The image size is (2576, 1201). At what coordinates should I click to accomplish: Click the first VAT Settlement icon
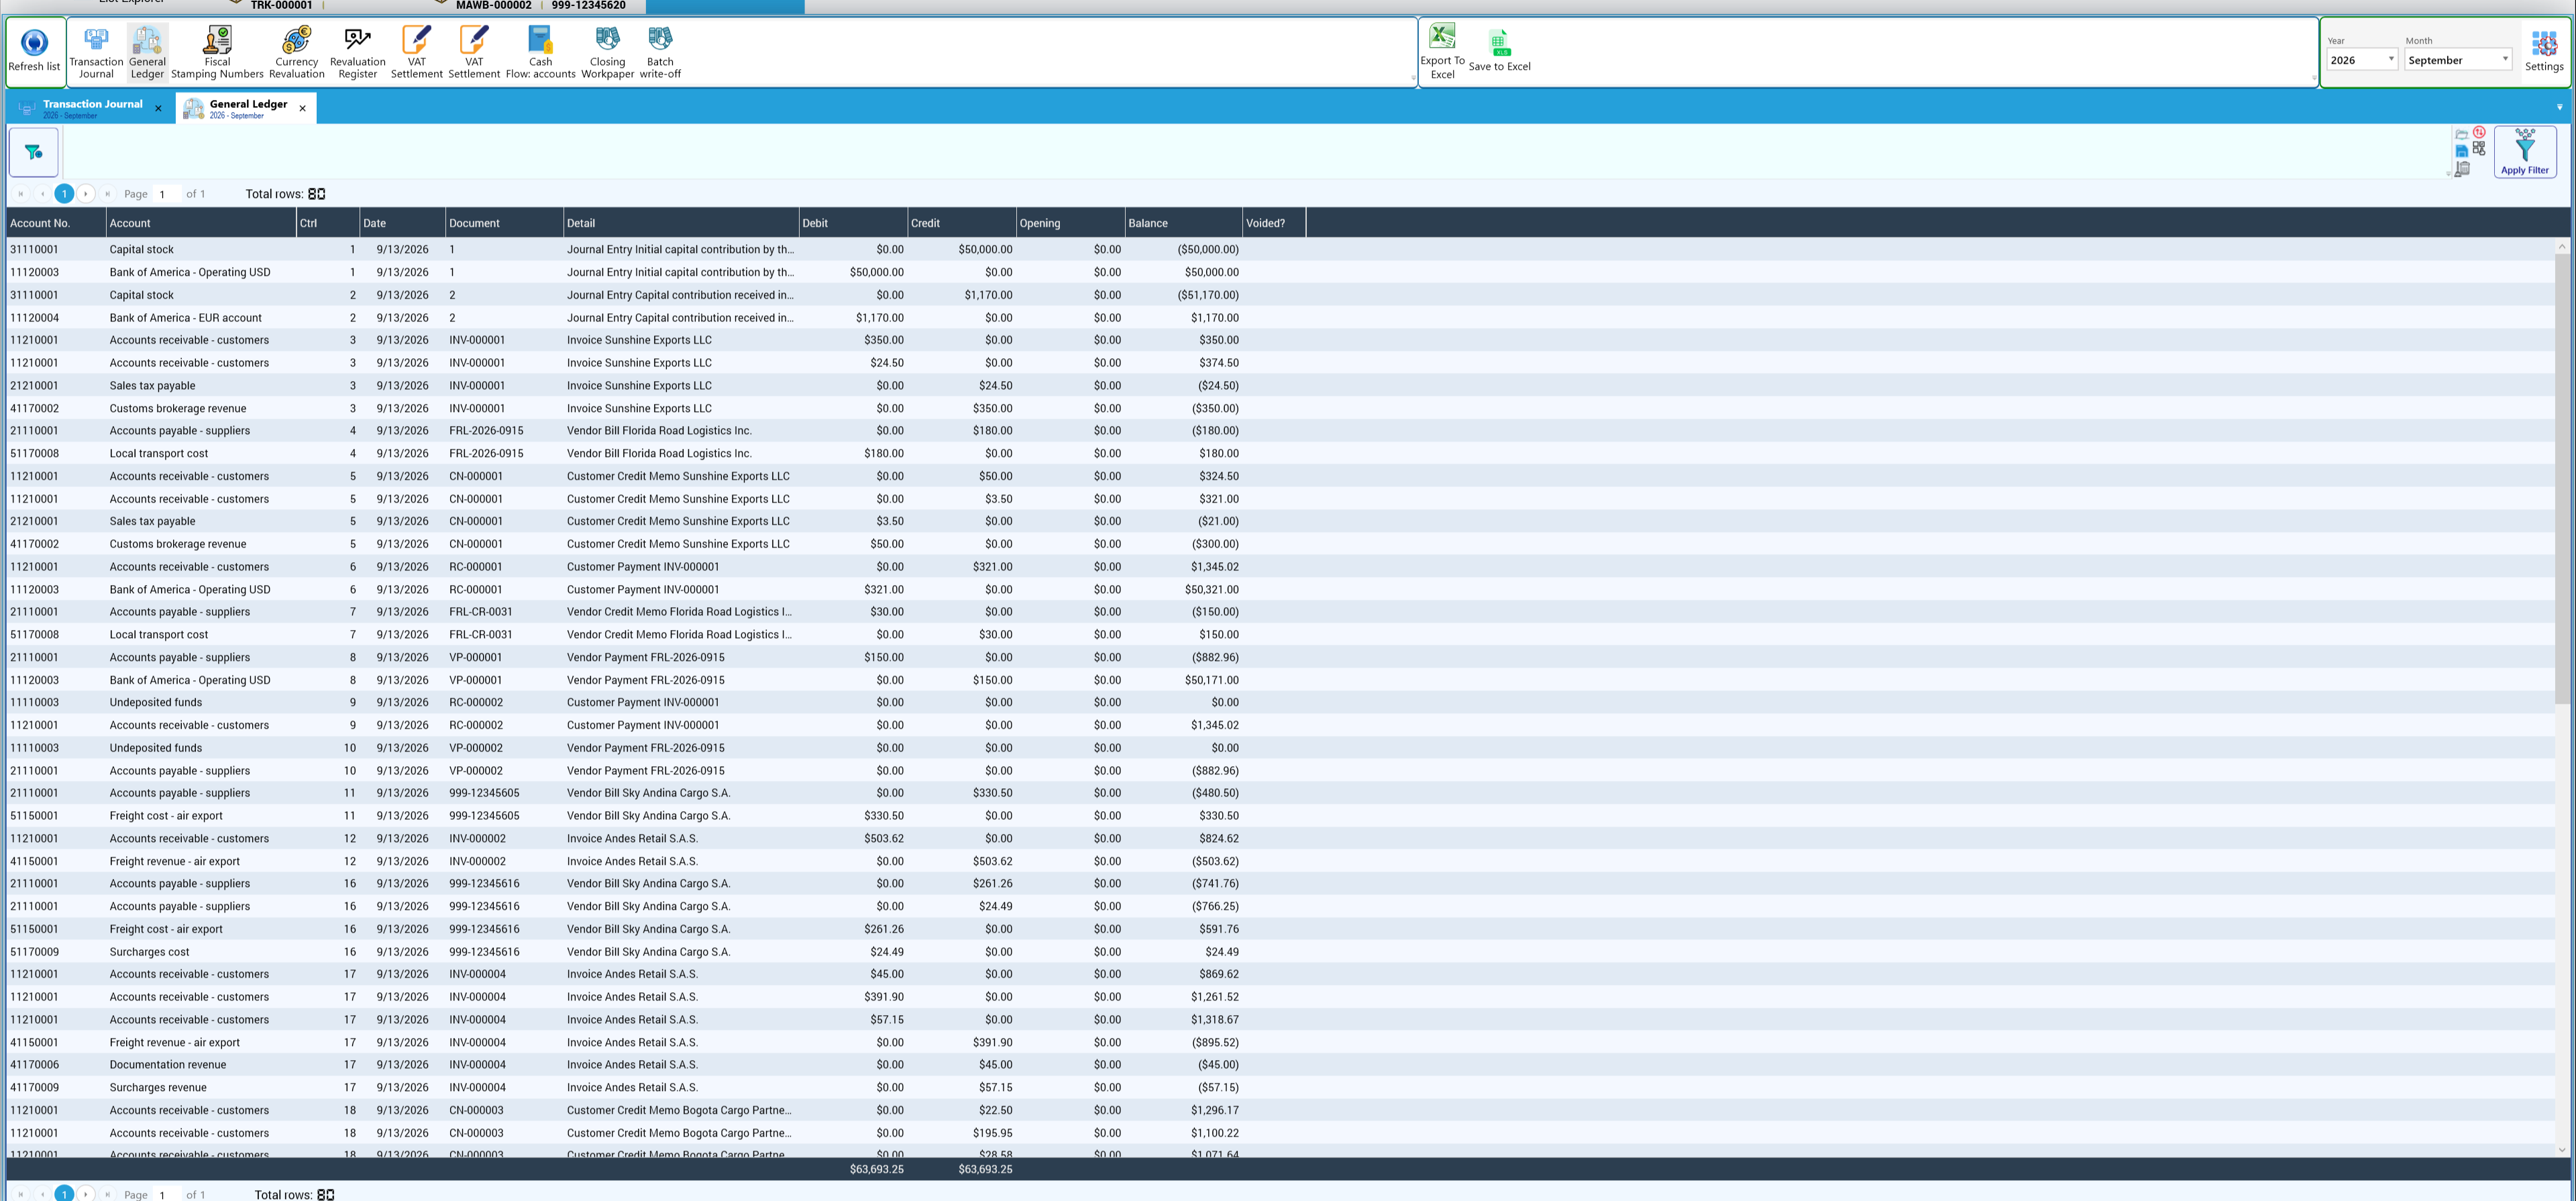tap(416, 52)
